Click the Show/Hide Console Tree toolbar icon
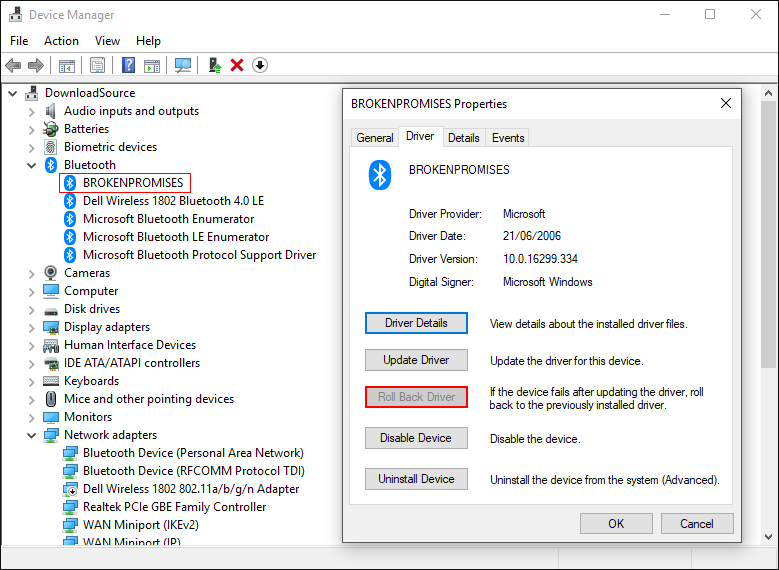779x570 pixels. tap(67, 65)
